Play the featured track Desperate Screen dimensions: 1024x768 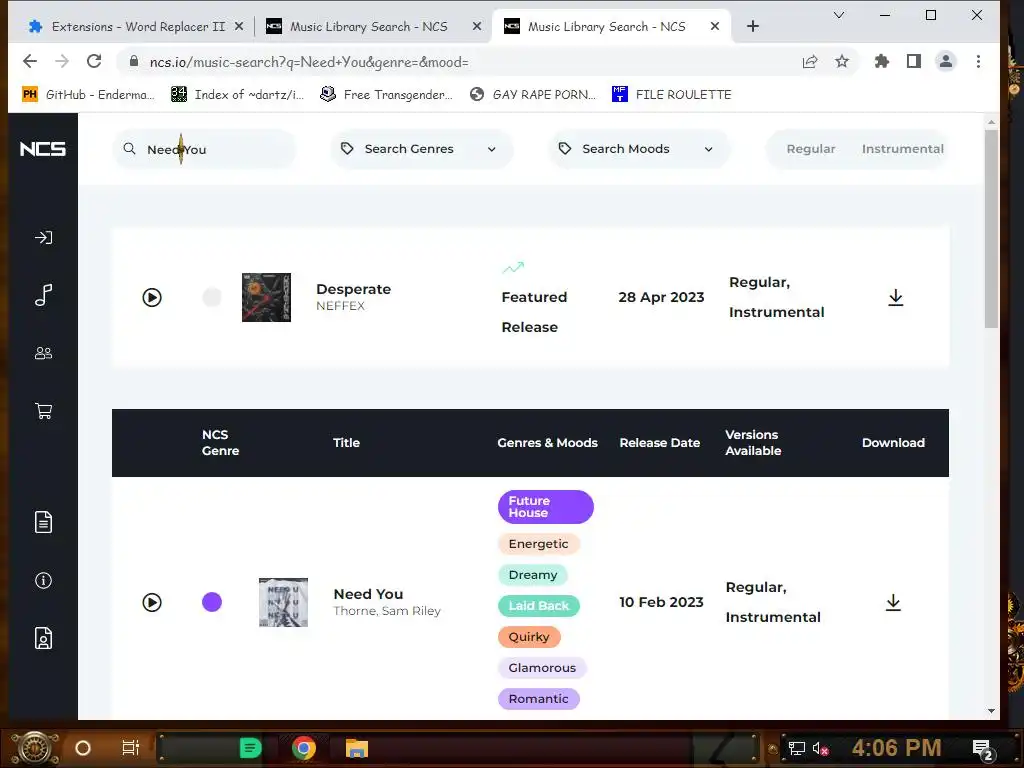point(152,298)
